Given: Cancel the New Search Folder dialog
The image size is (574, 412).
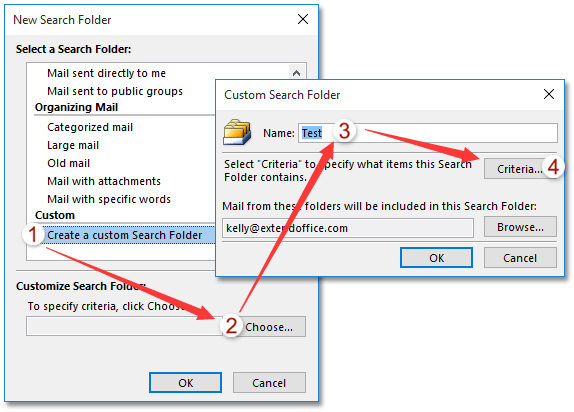Looking at the screenshot, I should click(269, 383).
